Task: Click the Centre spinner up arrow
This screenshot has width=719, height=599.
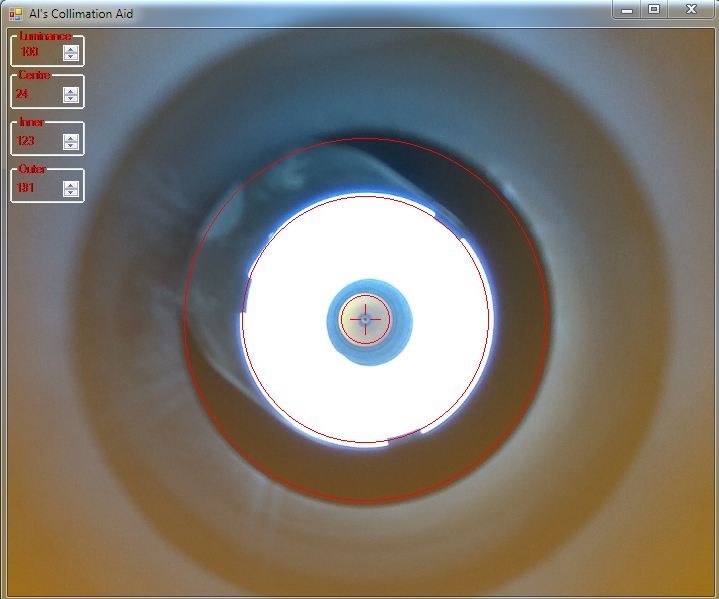Action: tap(71, 90)
